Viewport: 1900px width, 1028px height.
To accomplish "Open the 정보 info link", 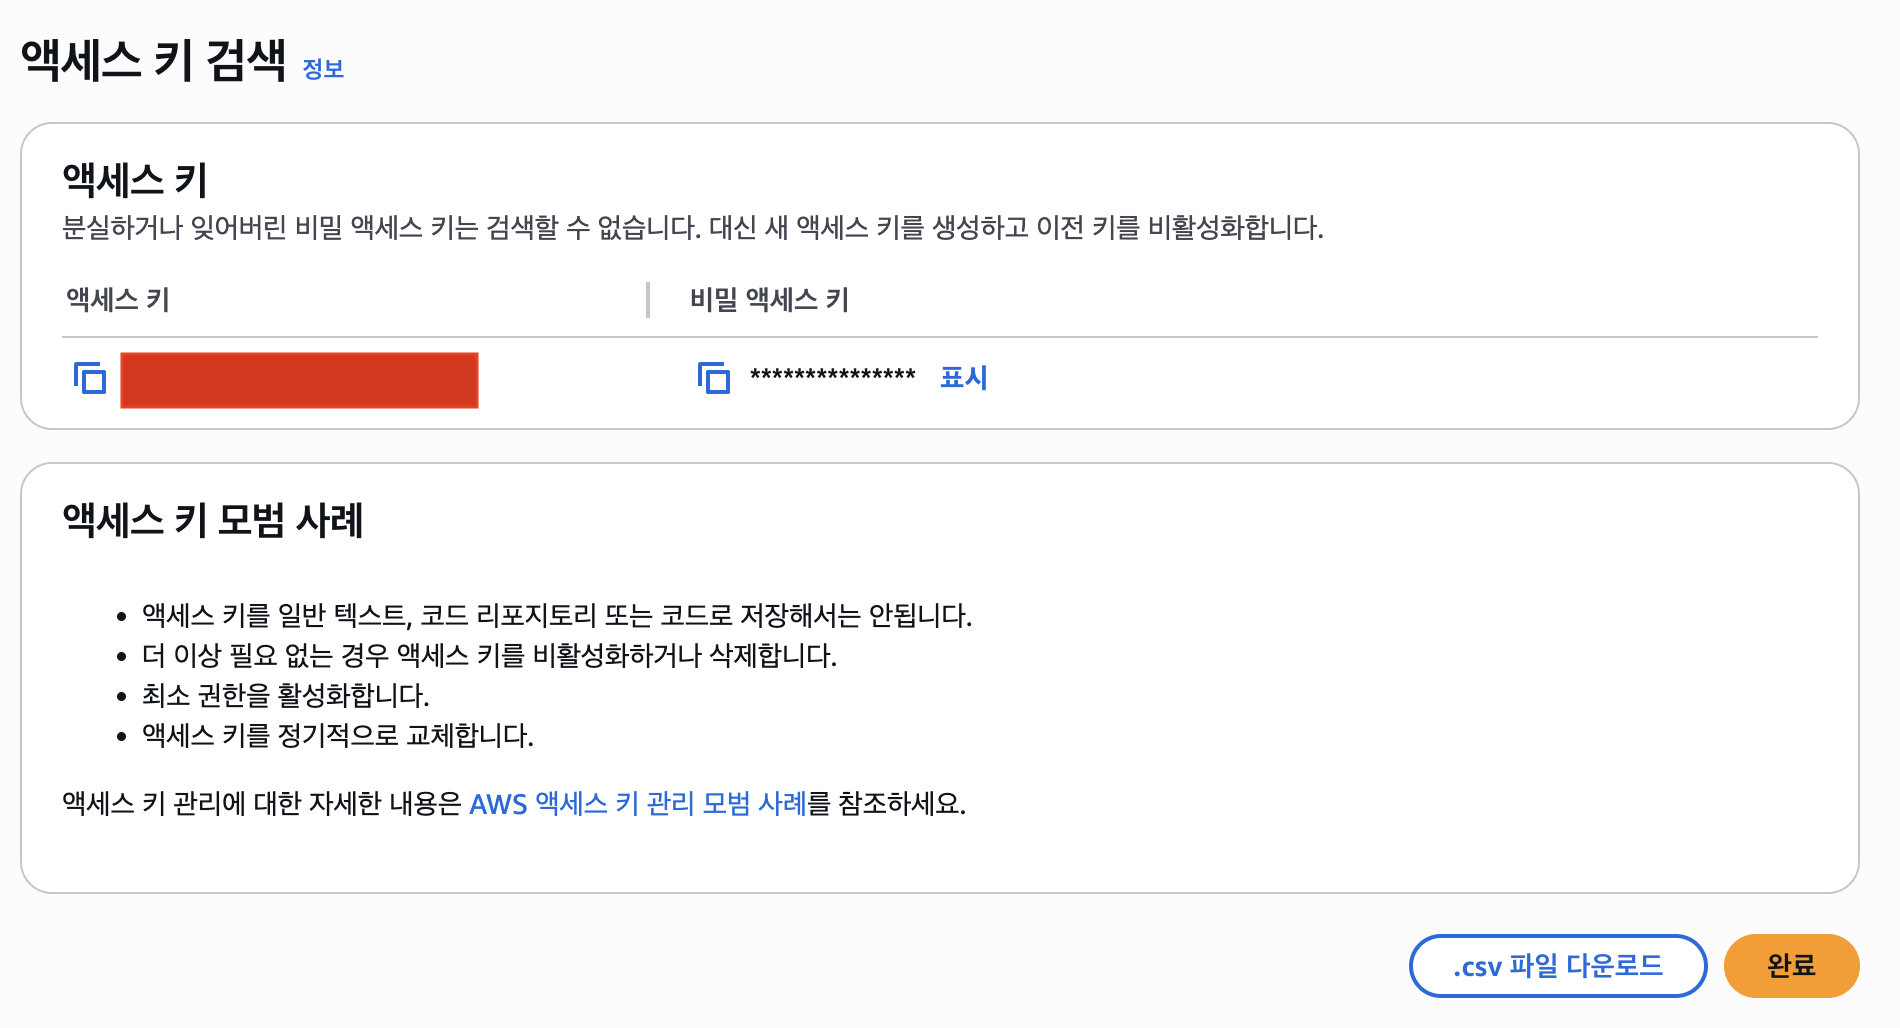I will [323, 69].
